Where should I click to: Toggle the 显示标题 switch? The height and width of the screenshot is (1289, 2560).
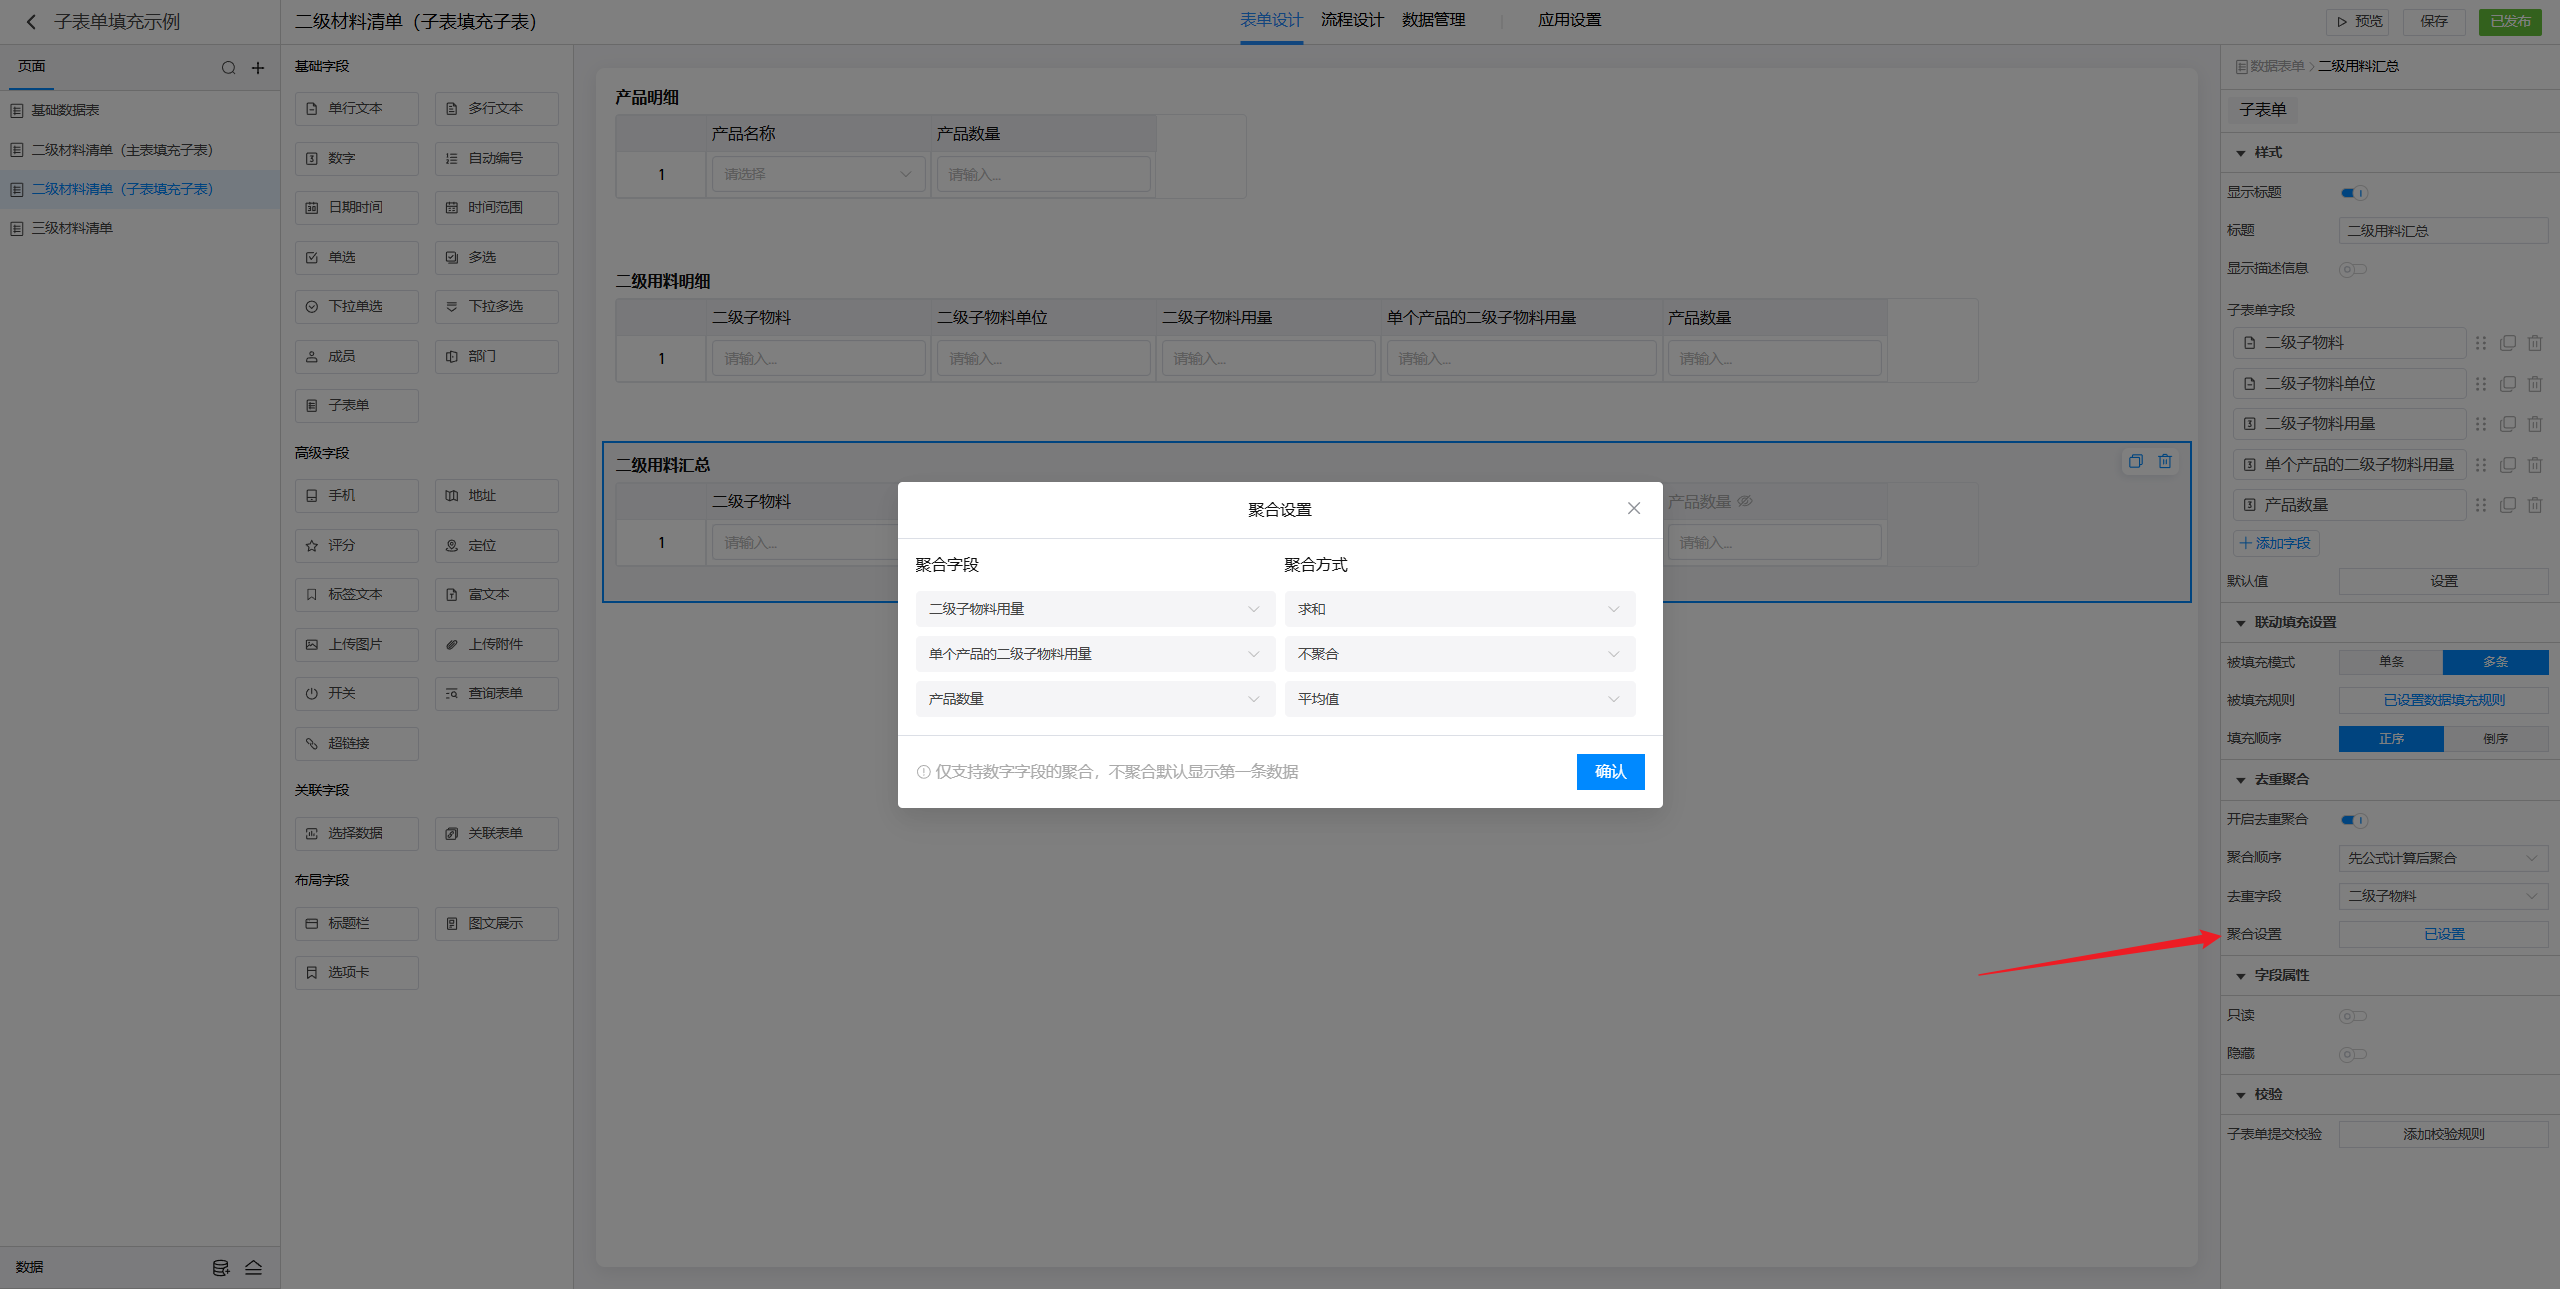(2353, 193)
